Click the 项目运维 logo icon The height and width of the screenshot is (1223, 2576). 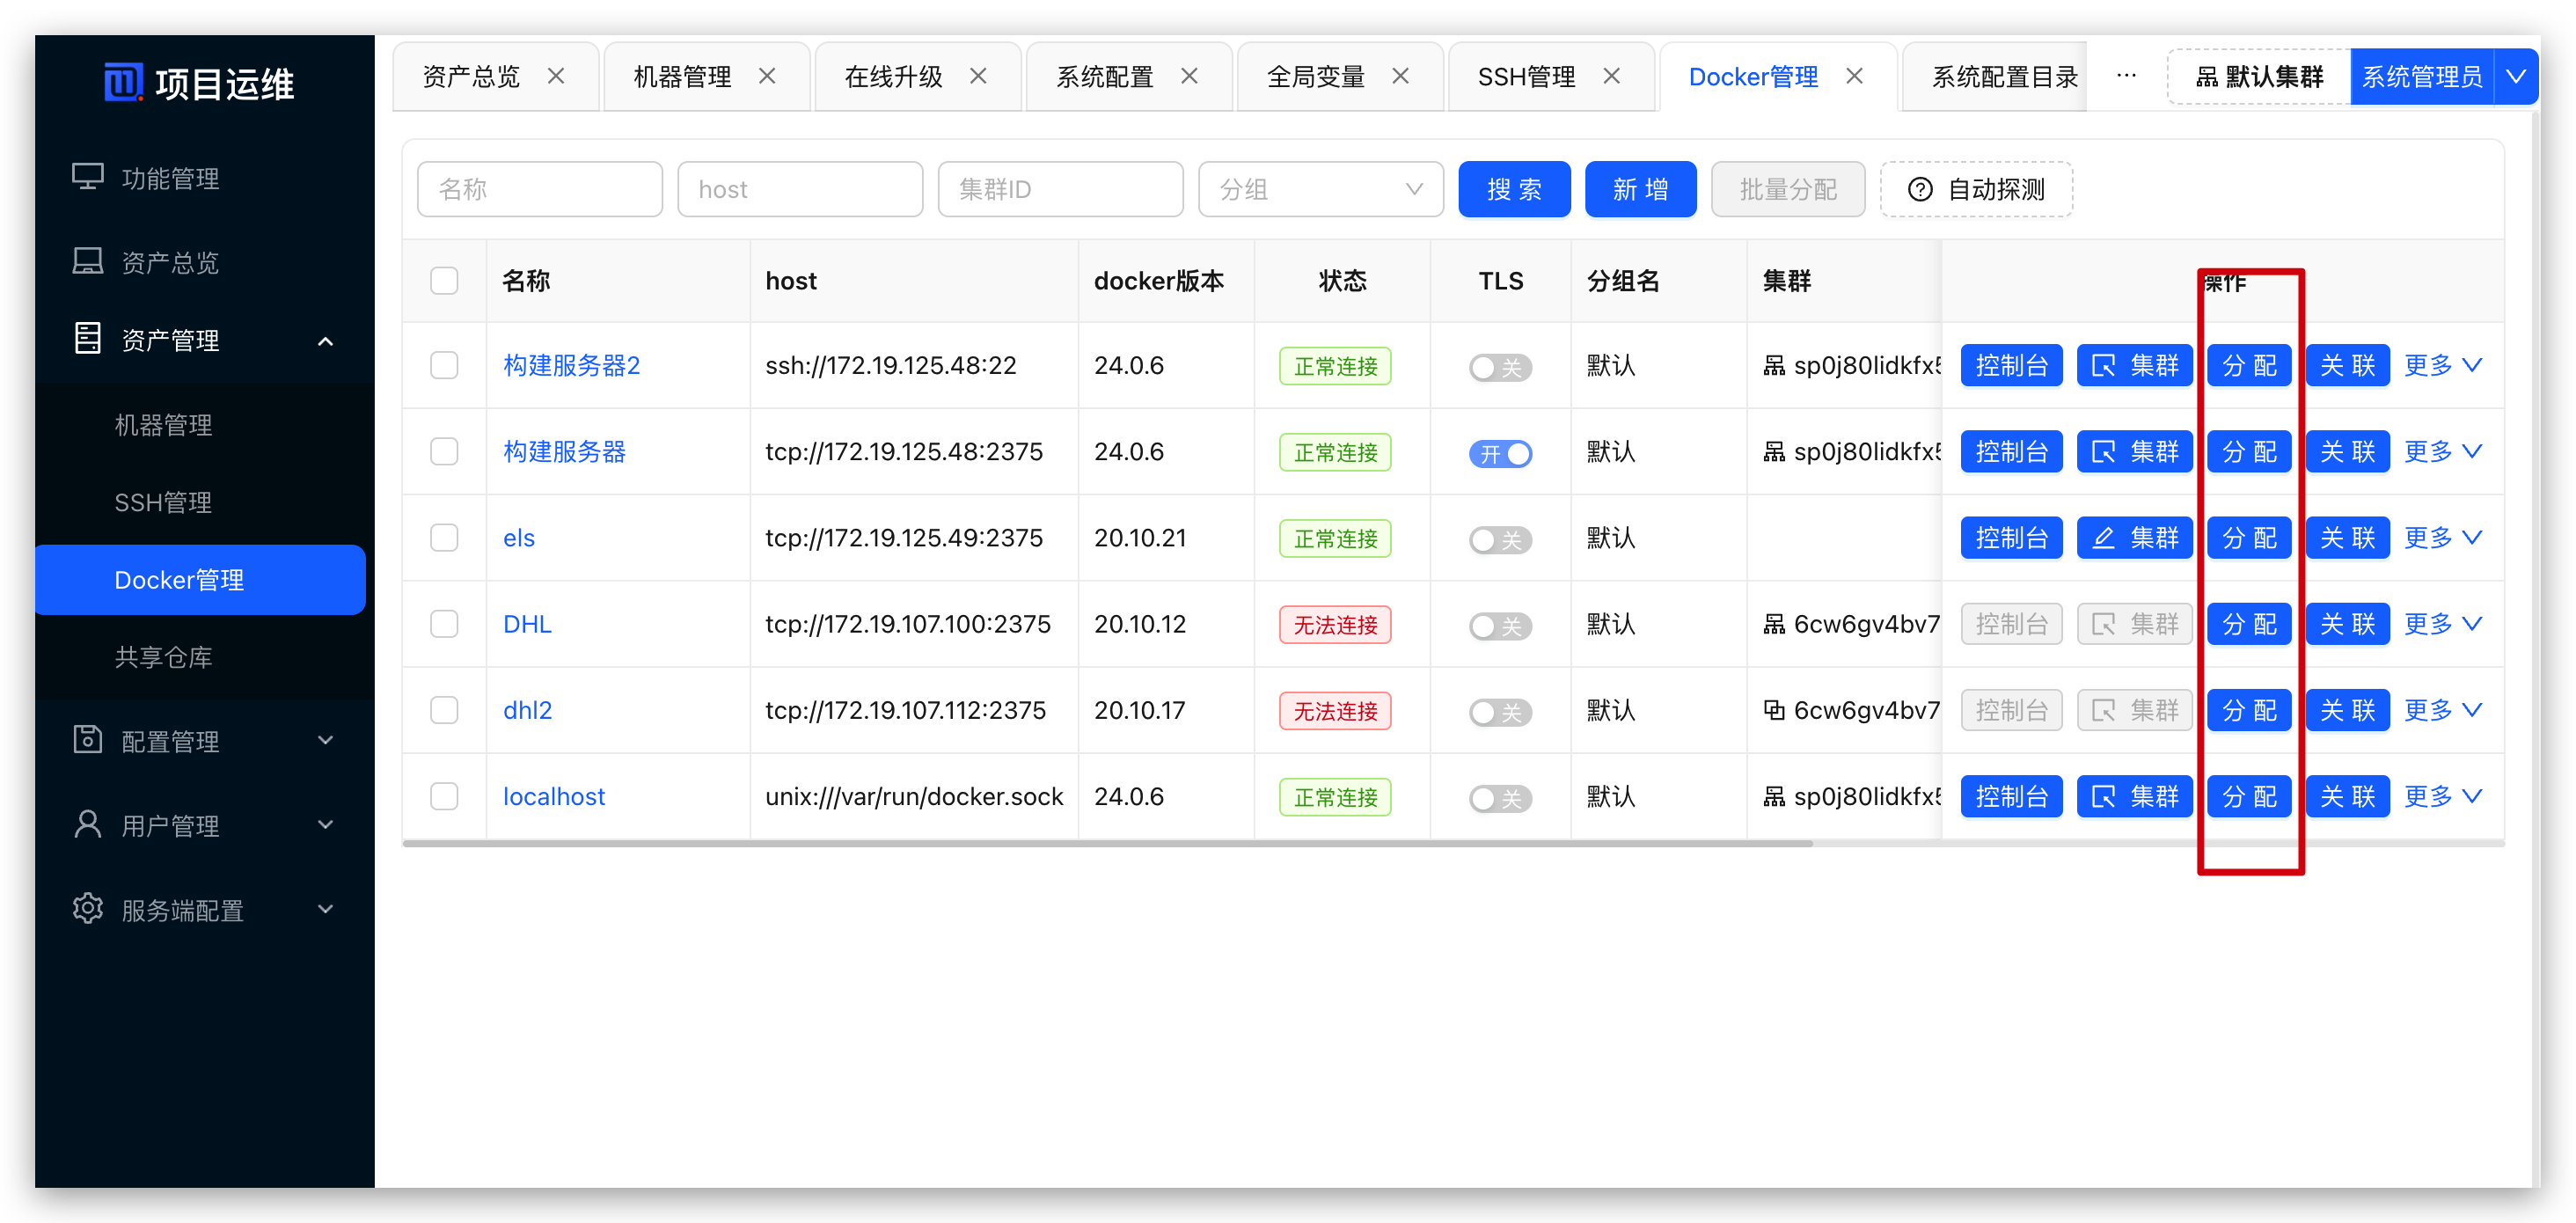pos(123,82)
